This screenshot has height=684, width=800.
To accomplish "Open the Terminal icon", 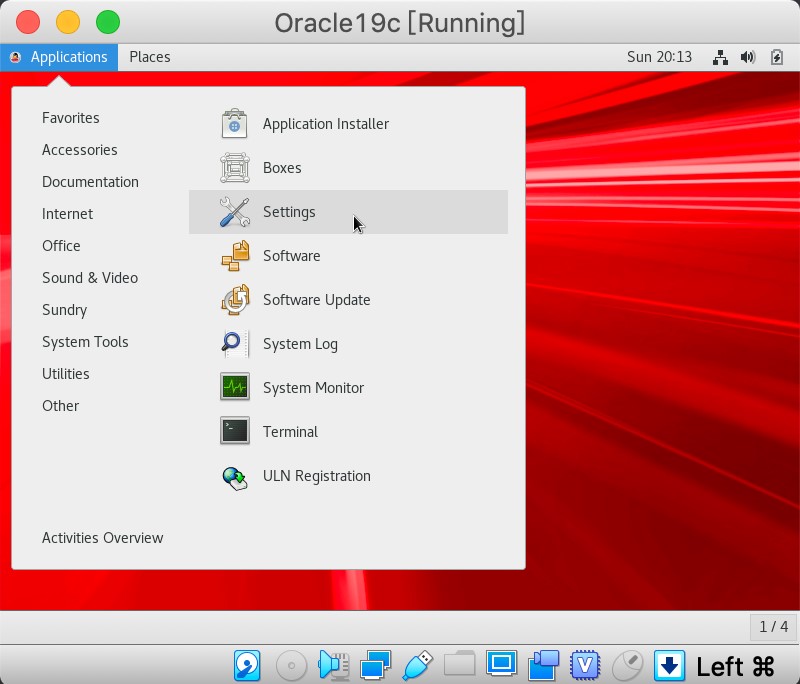I will pos(235,431).
